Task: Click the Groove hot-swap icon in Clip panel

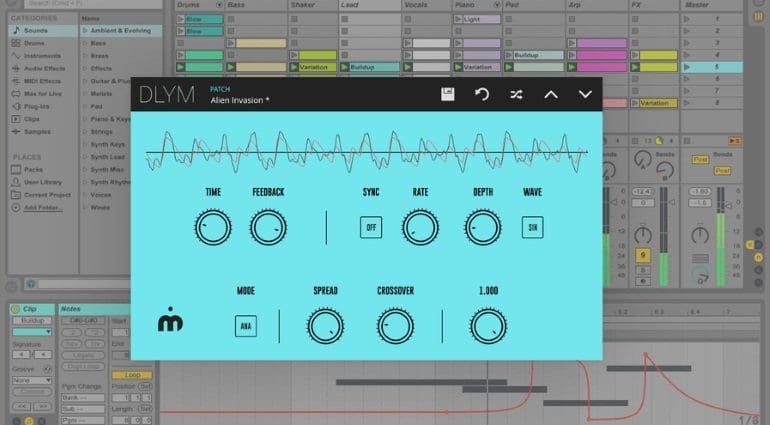Action: coord(48,369)
